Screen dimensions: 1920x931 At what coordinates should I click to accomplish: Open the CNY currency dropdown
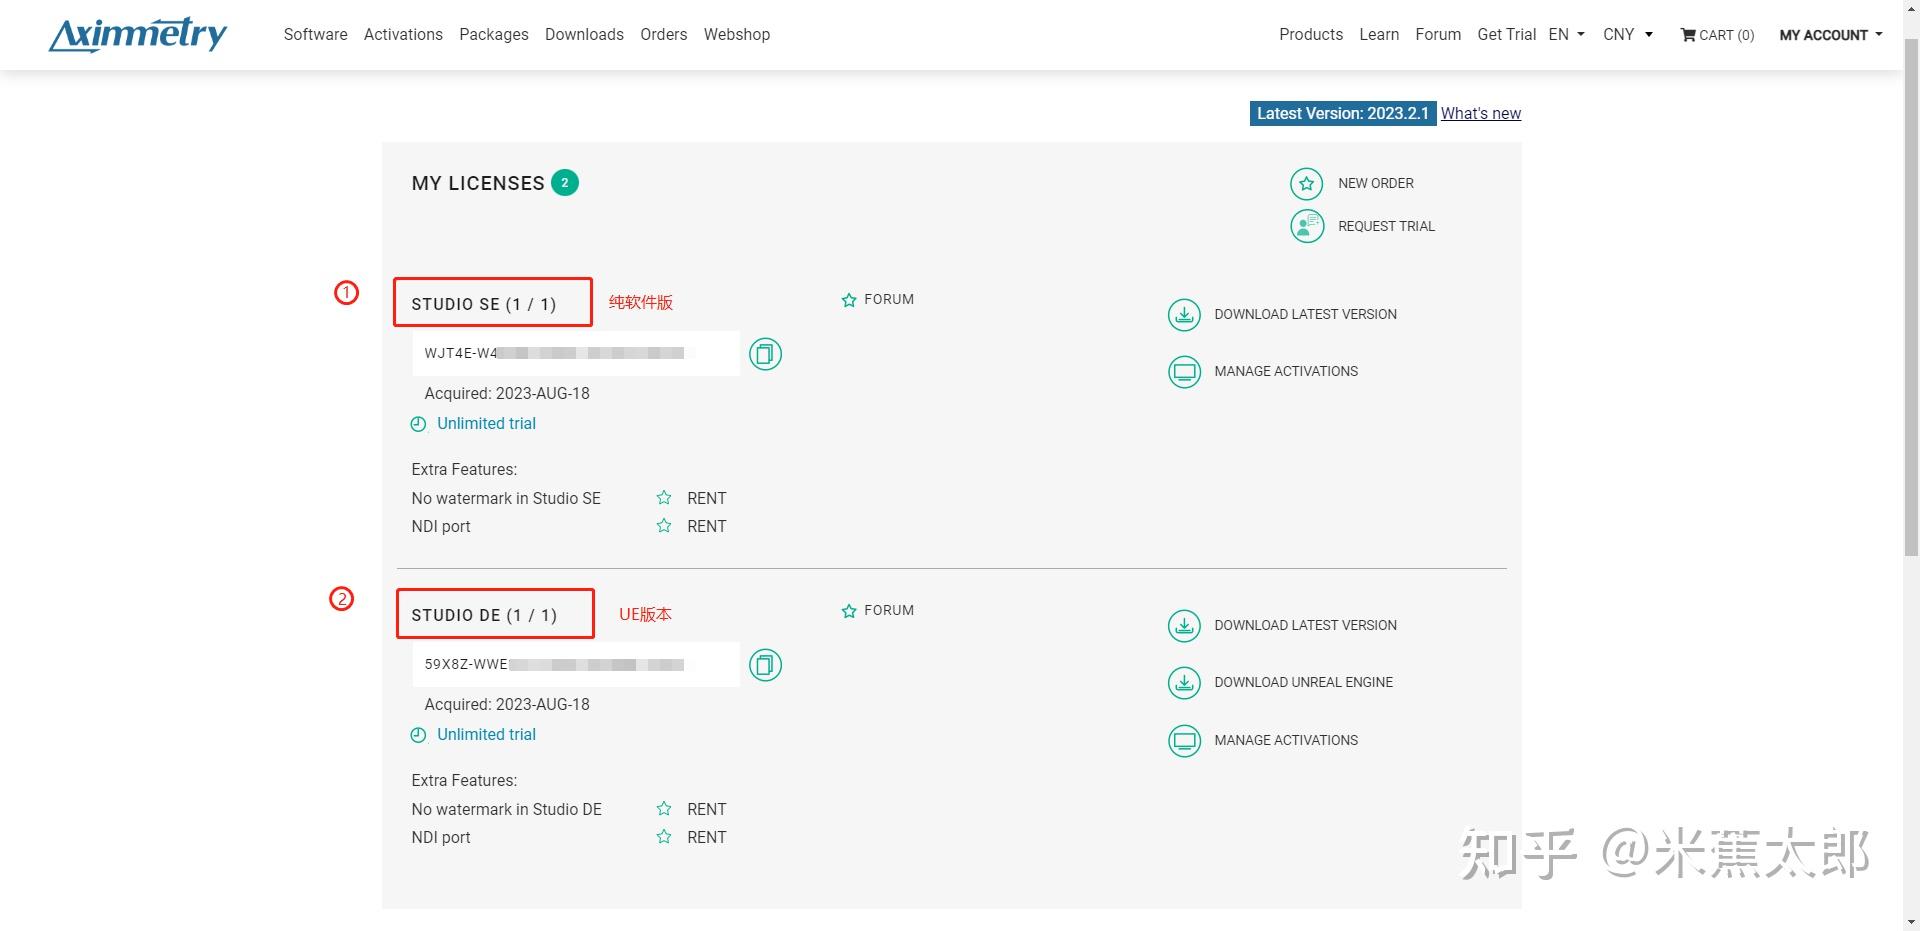point(1627,34)
